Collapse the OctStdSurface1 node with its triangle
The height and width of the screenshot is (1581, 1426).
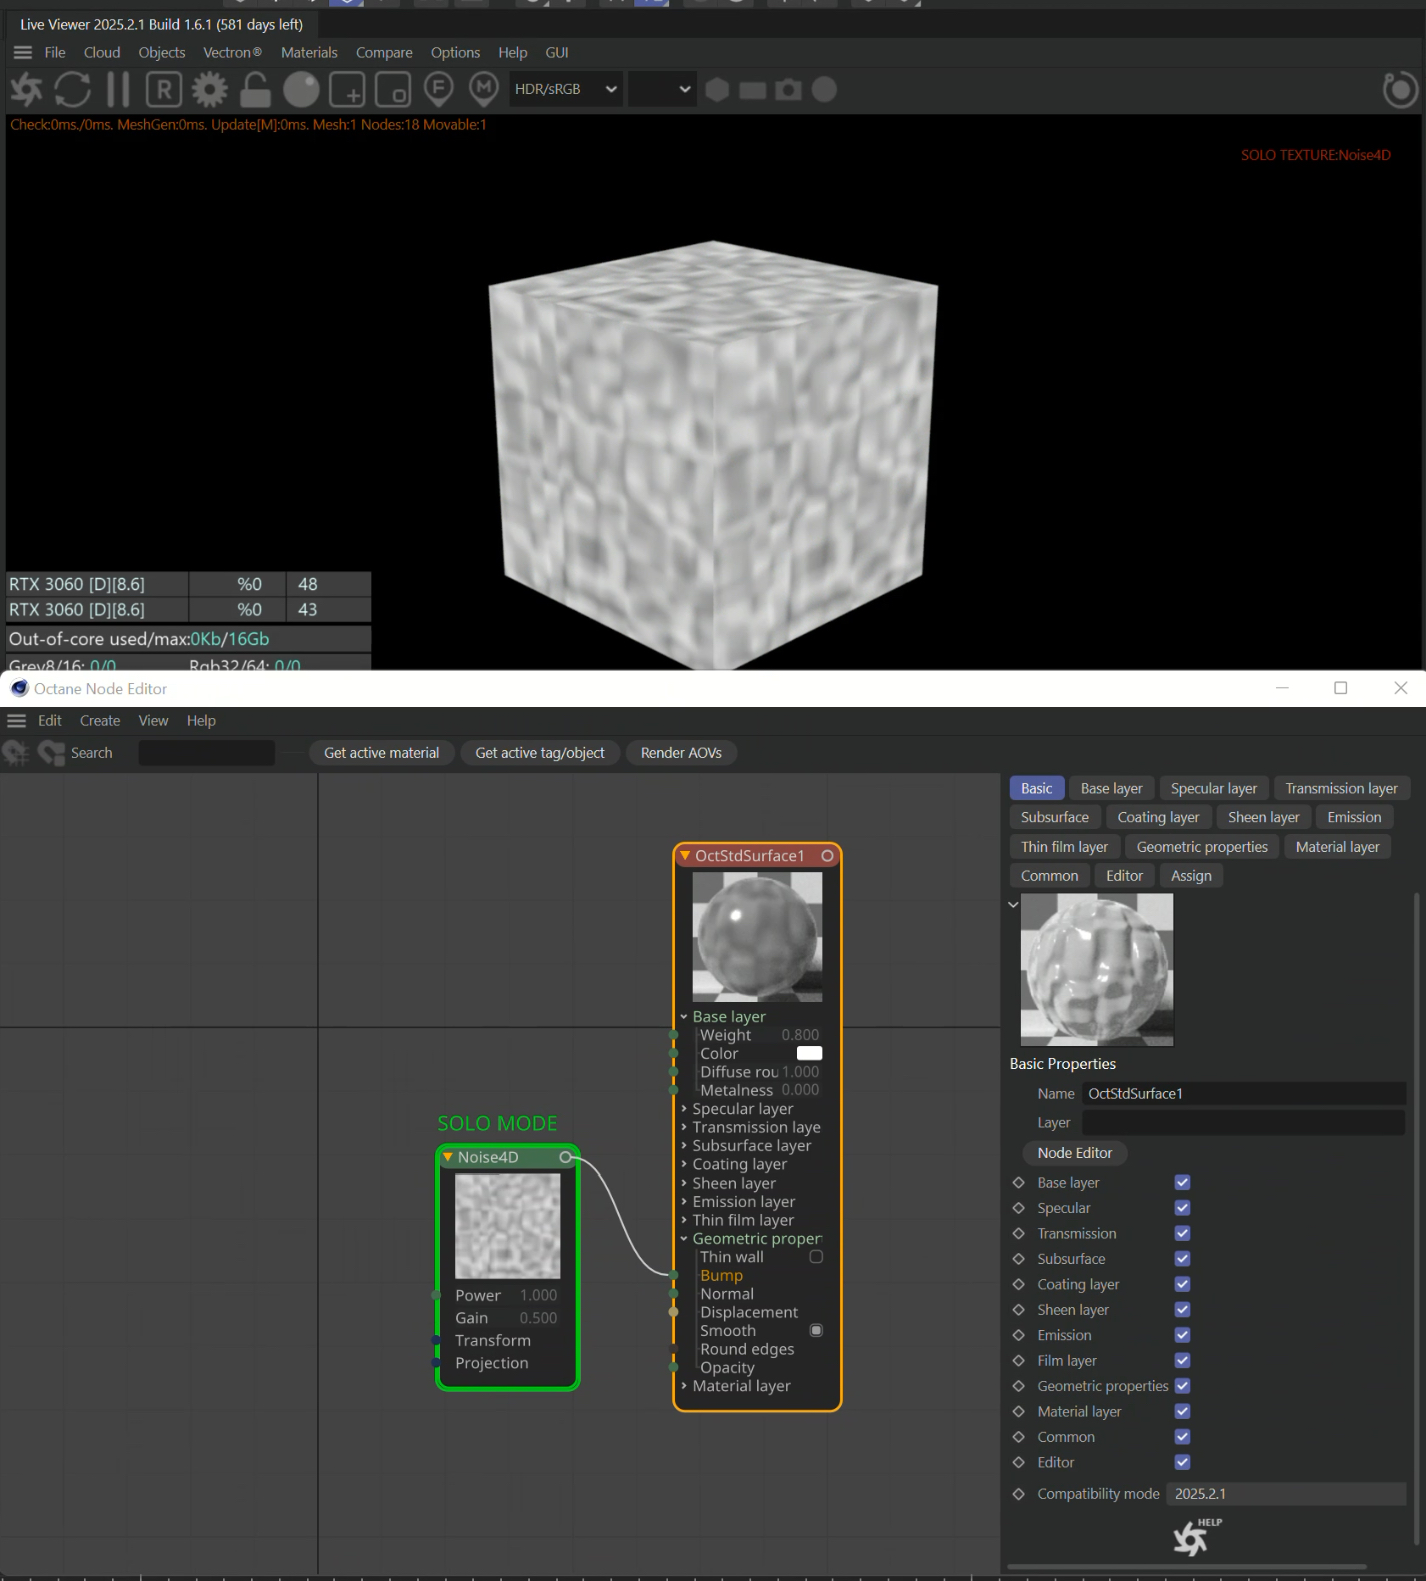click(x=685, y=856)
